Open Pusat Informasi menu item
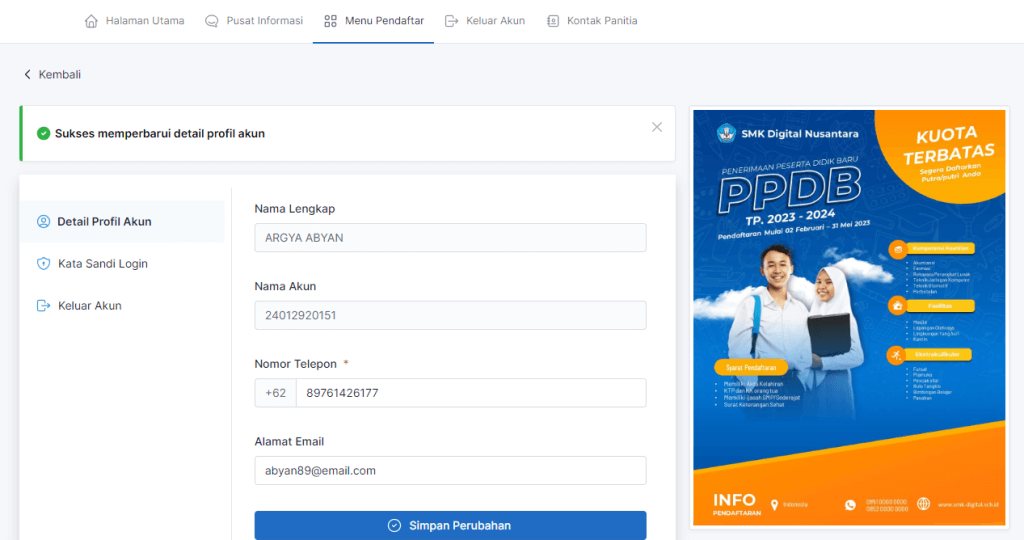Viewport: 1024px width, 540px height. pos(265,21)
